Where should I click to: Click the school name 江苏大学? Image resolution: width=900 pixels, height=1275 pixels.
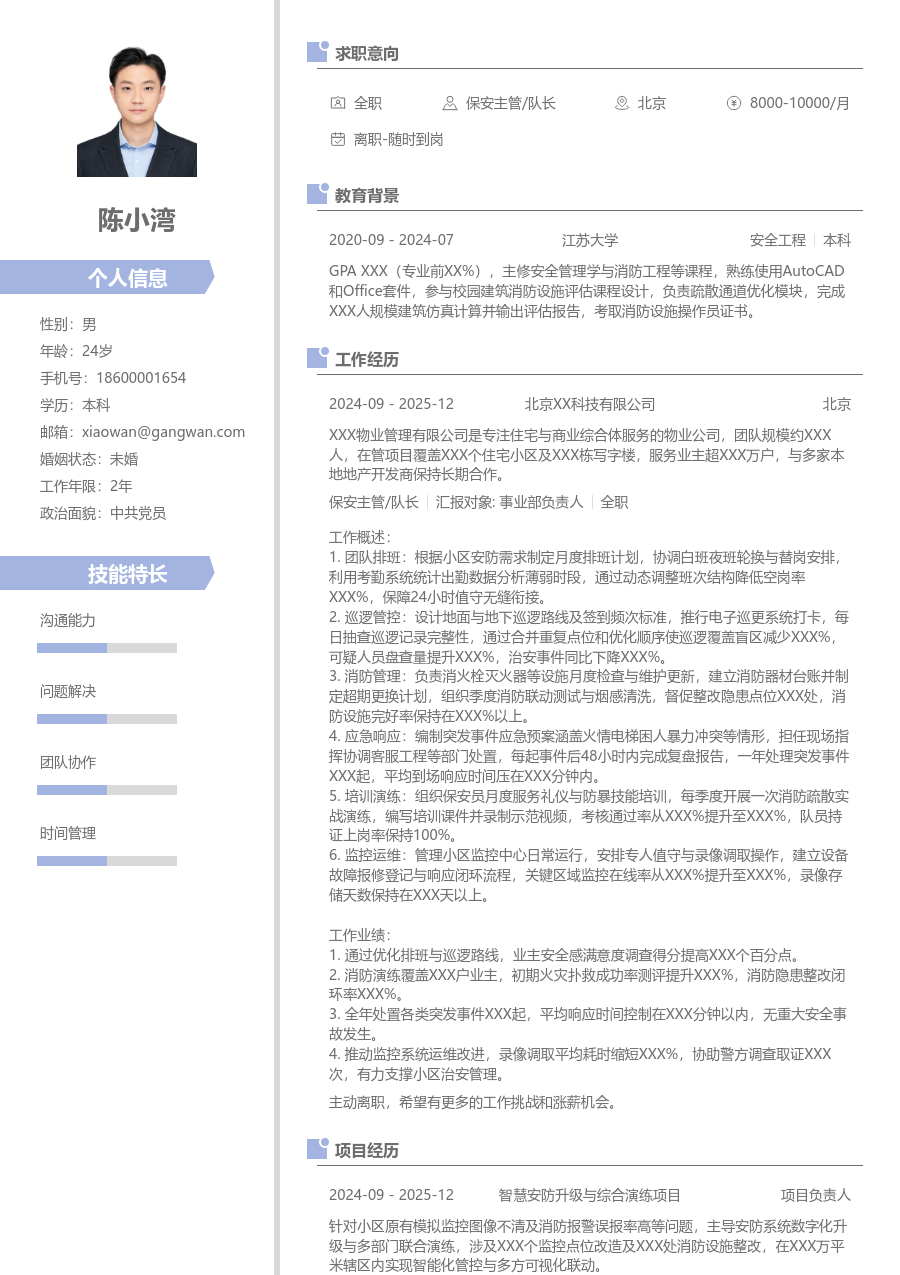(590, 240)
